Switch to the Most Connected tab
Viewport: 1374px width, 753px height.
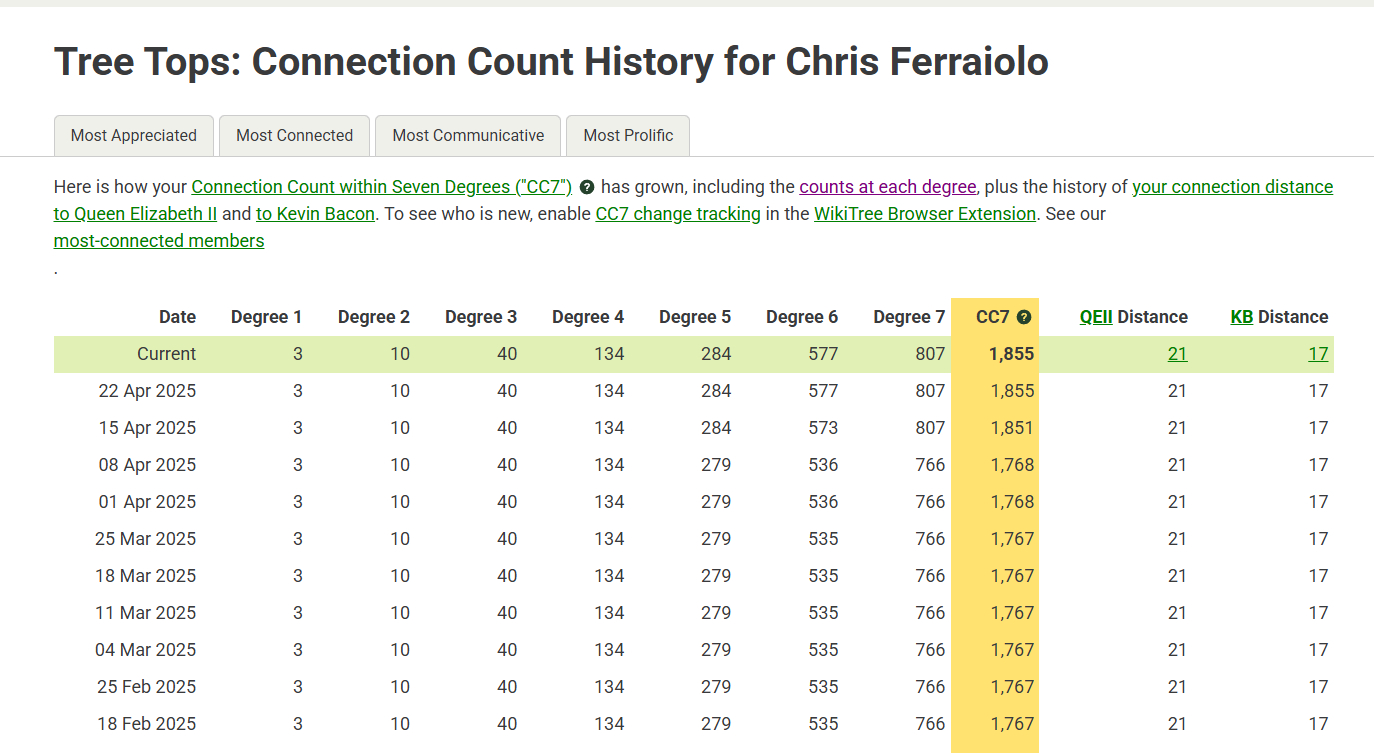pyautogui.click(x=294, y=136)
